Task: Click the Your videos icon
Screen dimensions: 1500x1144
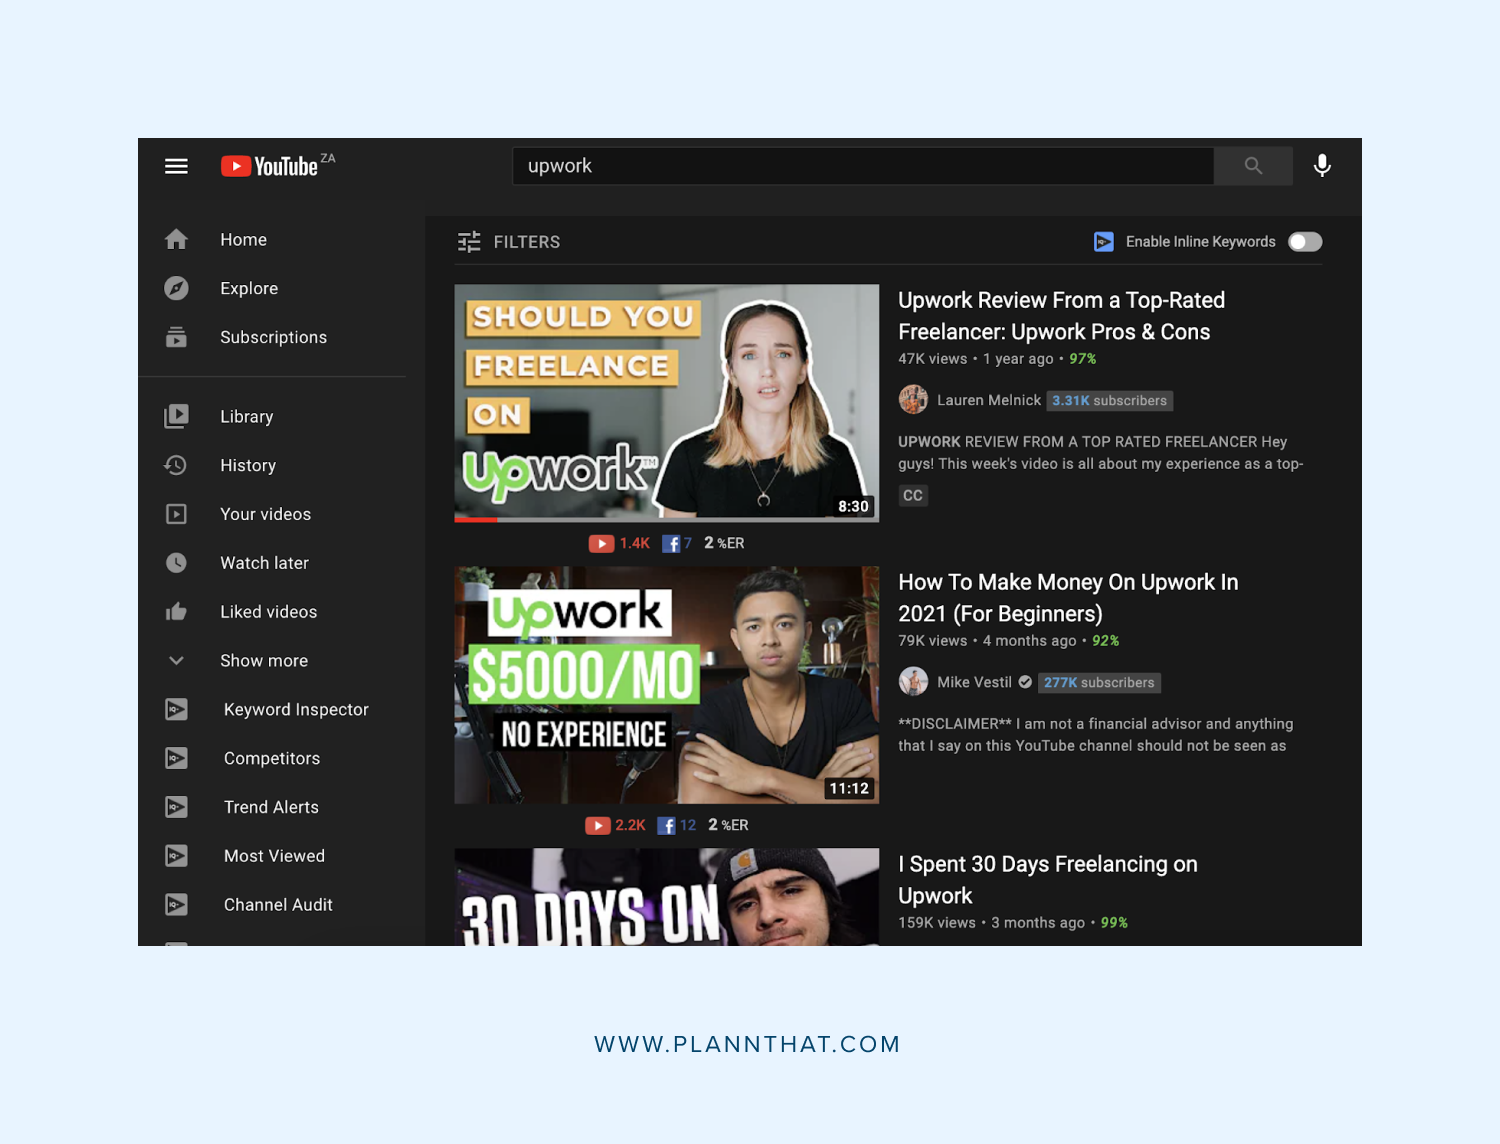Action: click(x=176, y=514)
